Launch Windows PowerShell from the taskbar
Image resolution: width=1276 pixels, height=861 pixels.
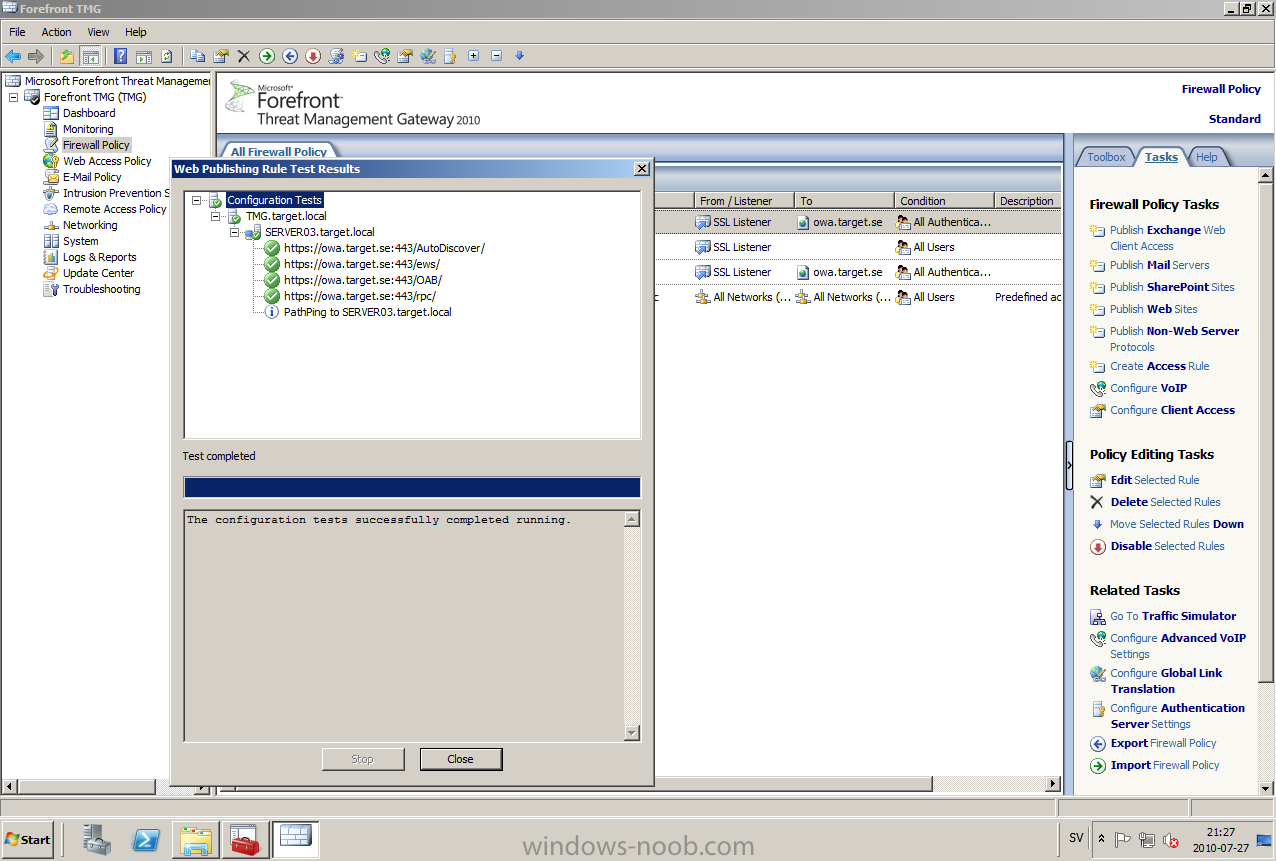tap(146, 838)
